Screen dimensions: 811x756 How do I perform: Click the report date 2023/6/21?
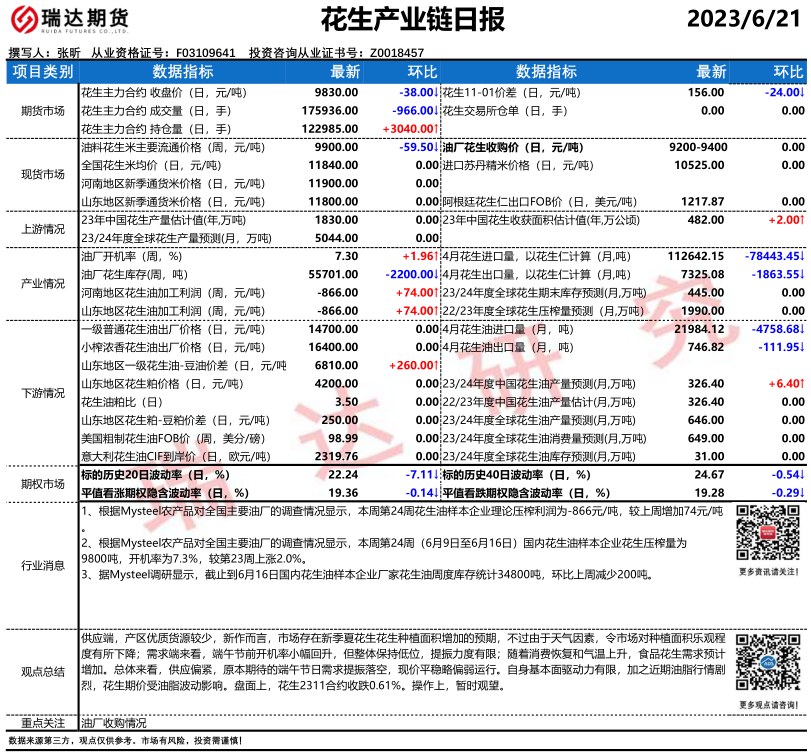745,20
